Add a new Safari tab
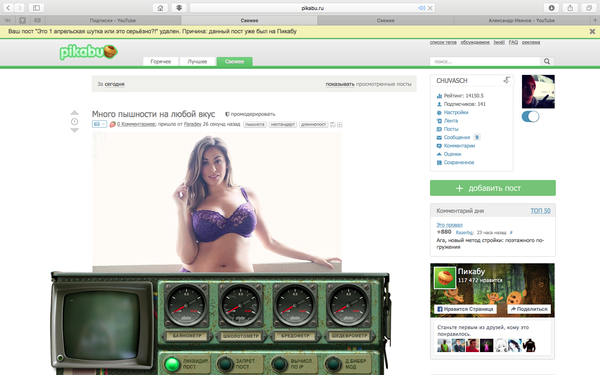 tap(595, 20)
